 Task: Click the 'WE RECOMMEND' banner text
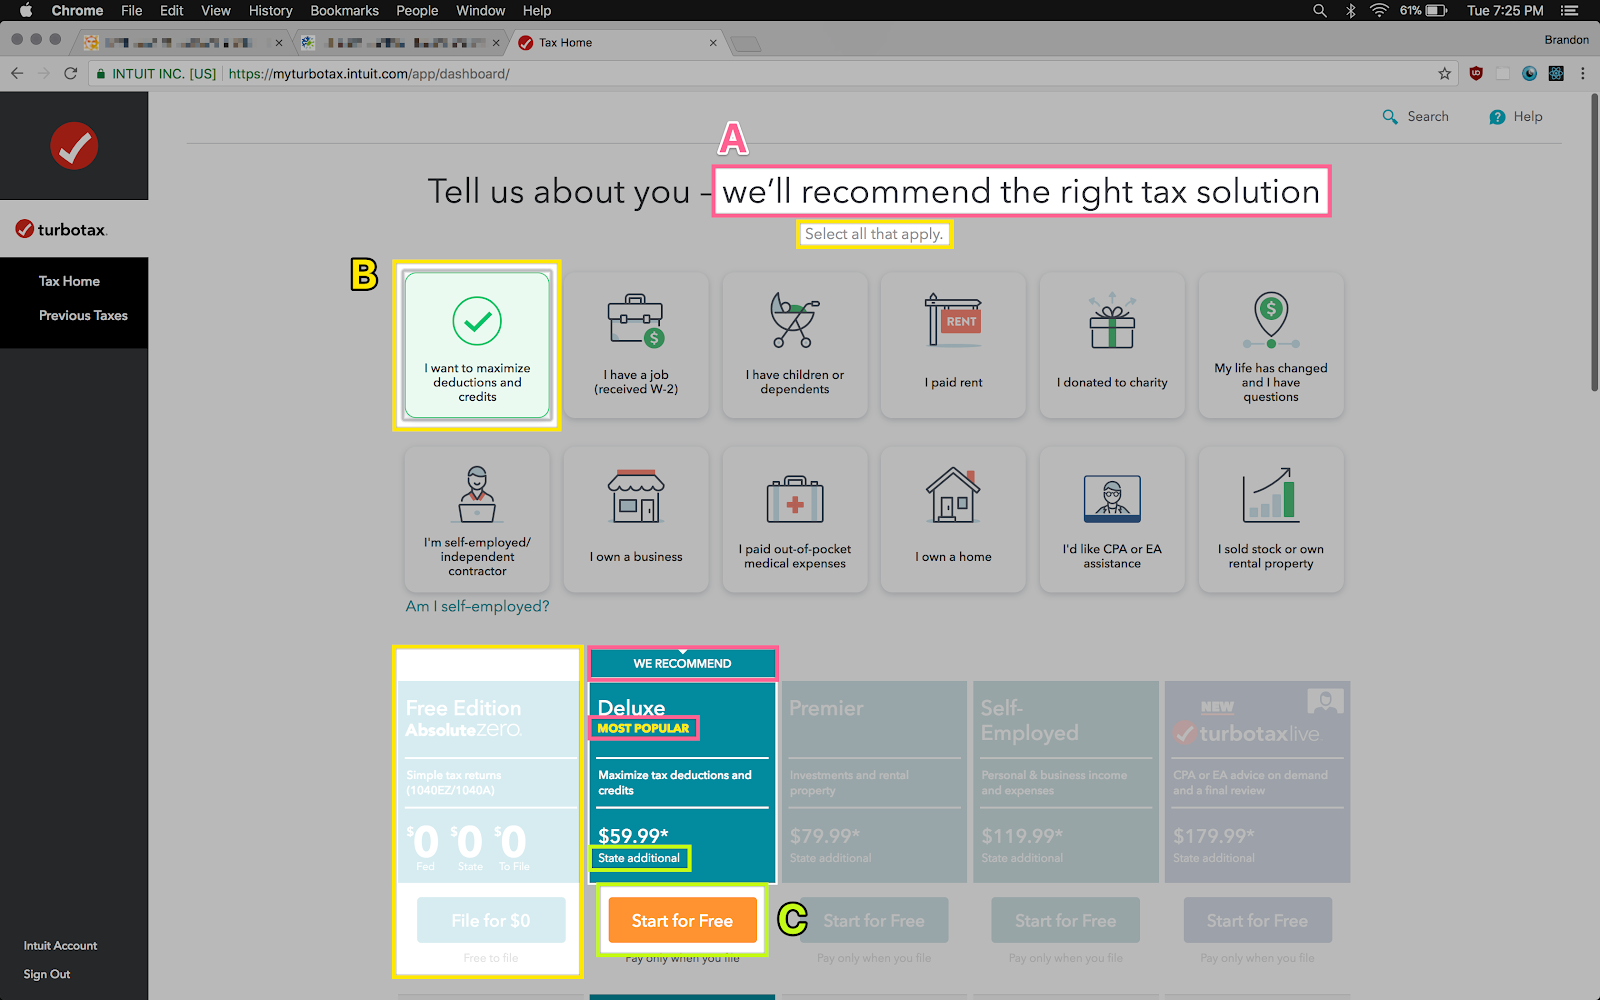tap(682, 664)
